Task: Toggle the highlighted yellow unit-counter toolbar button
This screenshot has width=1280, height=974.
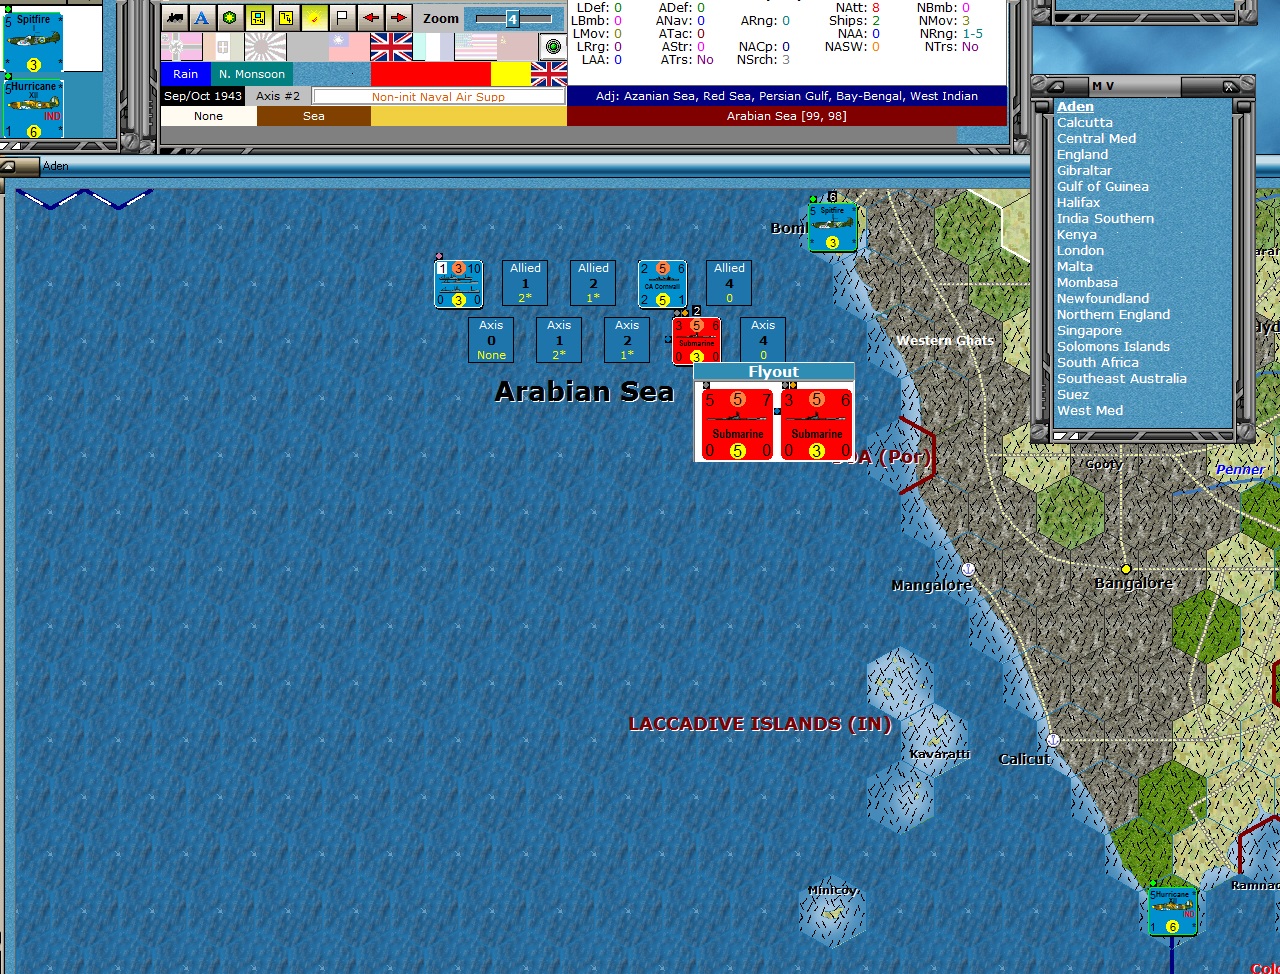Action: pos(258,18)
